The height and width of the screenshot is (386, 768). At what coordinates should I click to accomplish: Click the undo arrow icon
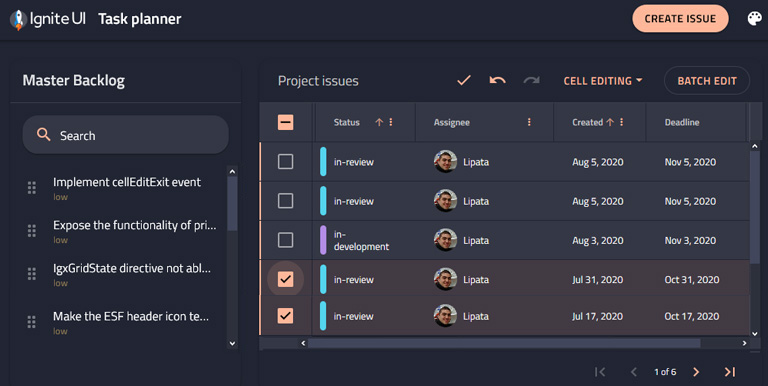(497, 80)
